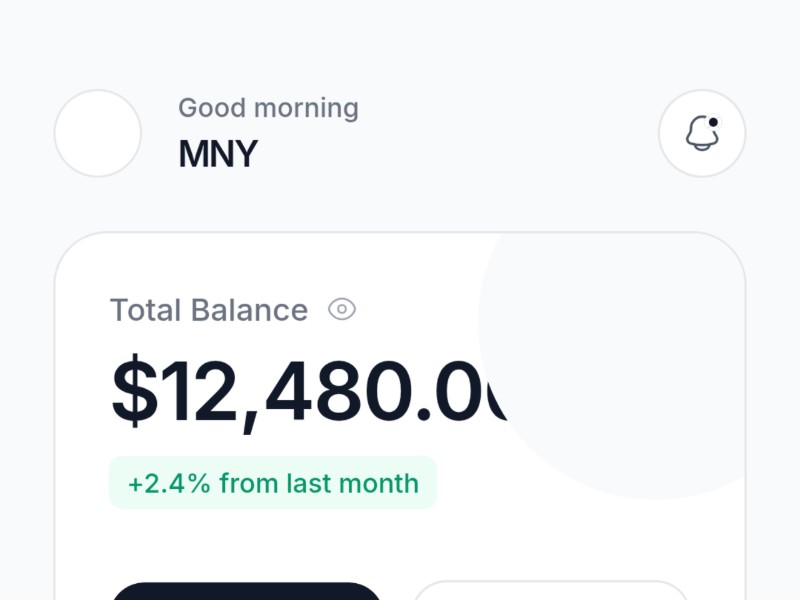Viewport: 800px width, 600px height.
Task: Select the MNY username heading
Action: point(218,154)
